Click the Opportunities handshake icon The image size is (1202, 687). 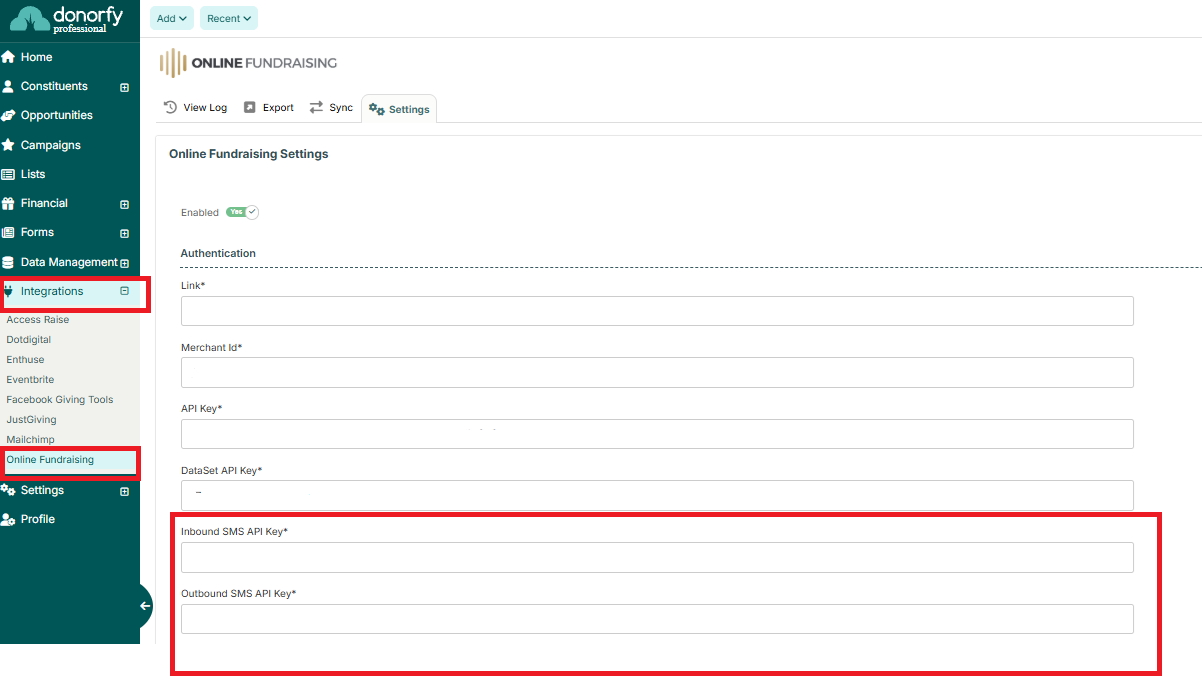(x=8, y=115)
